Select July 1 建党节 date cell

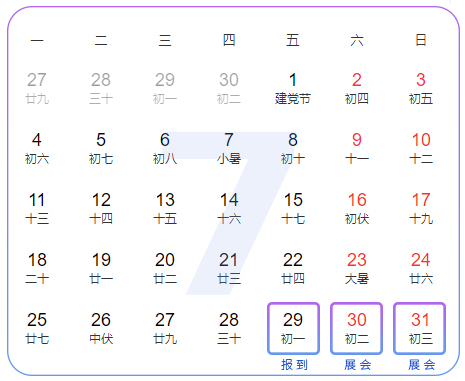tap(293, 89)
